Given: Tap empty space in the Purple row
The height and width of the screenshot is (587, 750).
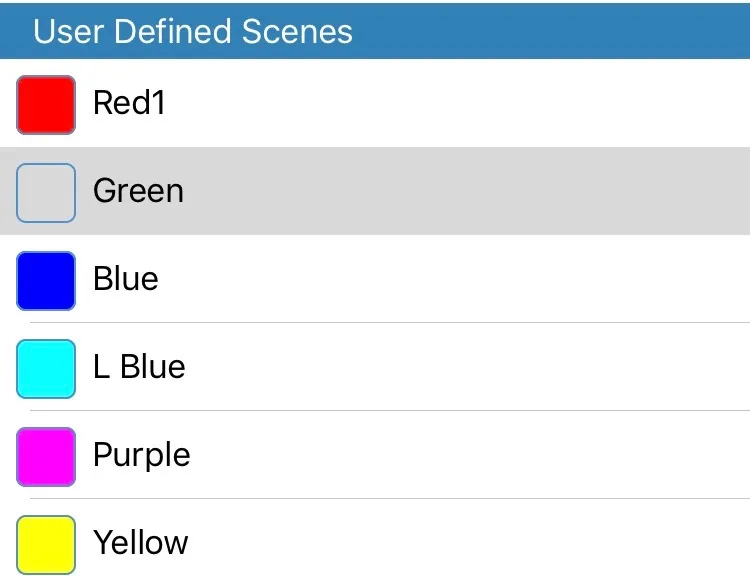Looking at the screenshot, I should (480, 456).
